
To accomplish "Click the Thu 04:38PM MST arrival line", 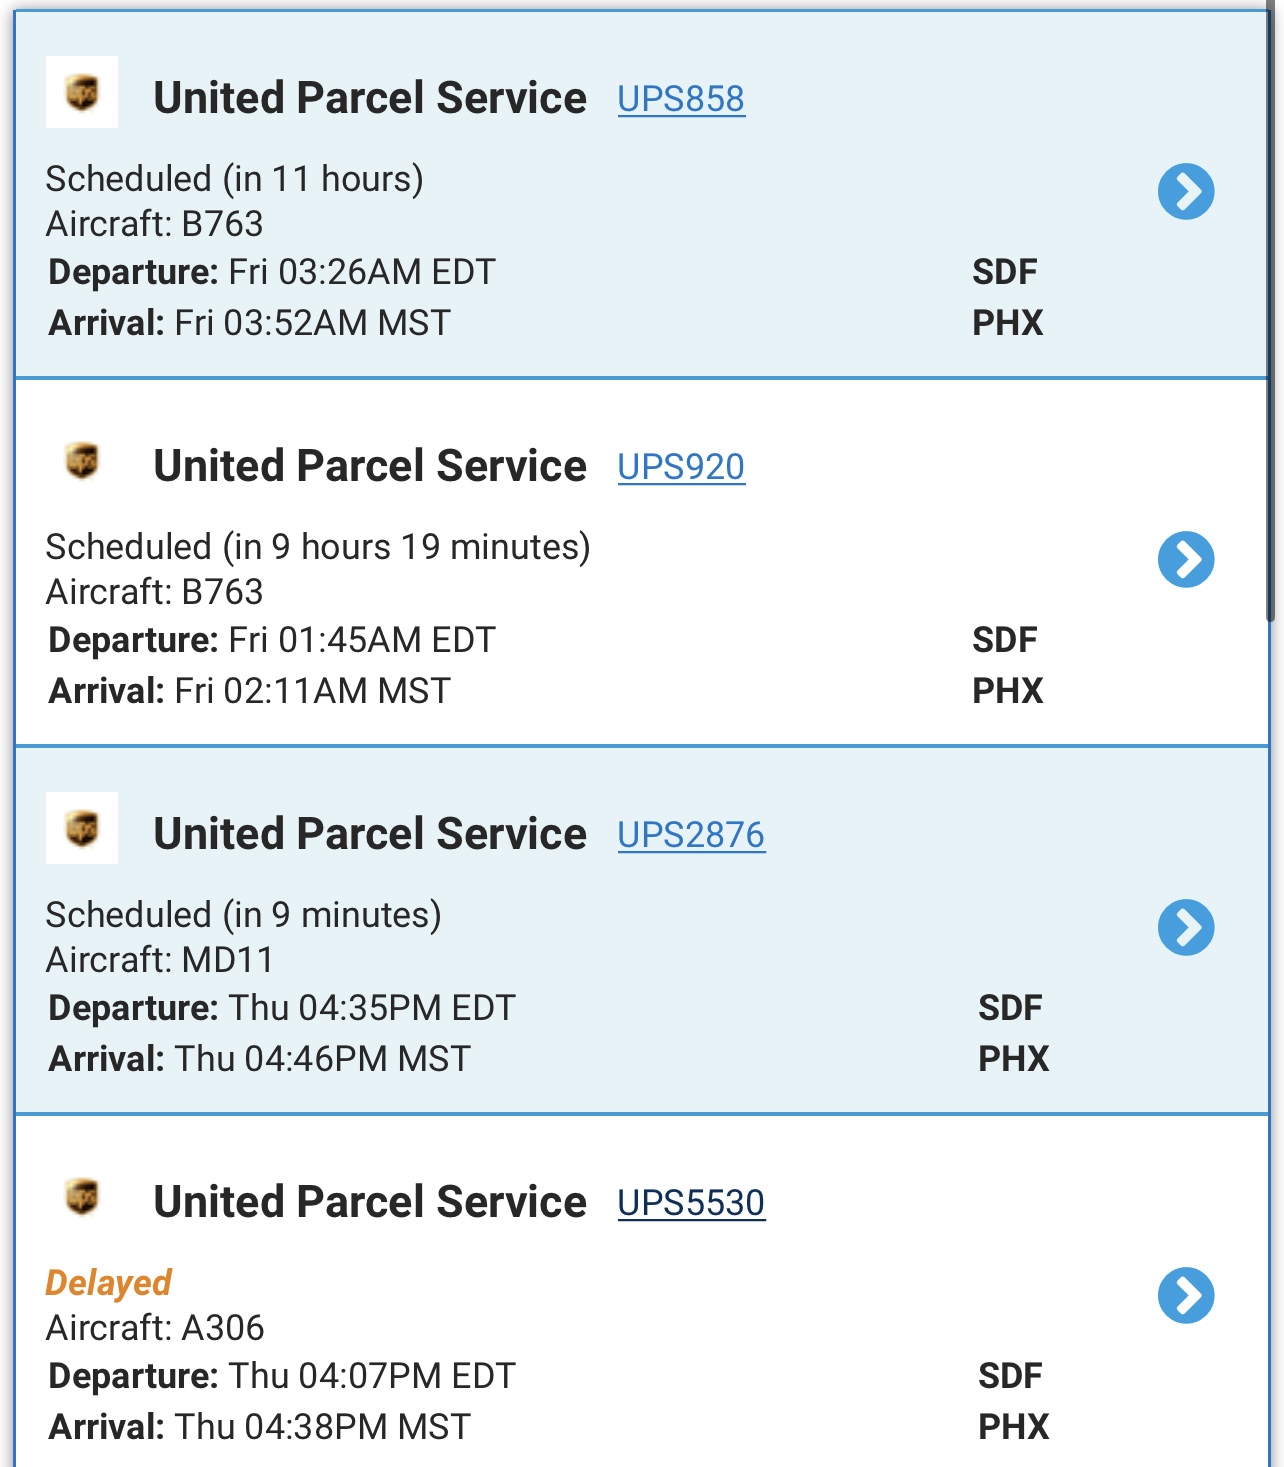I will point(260,1427).
